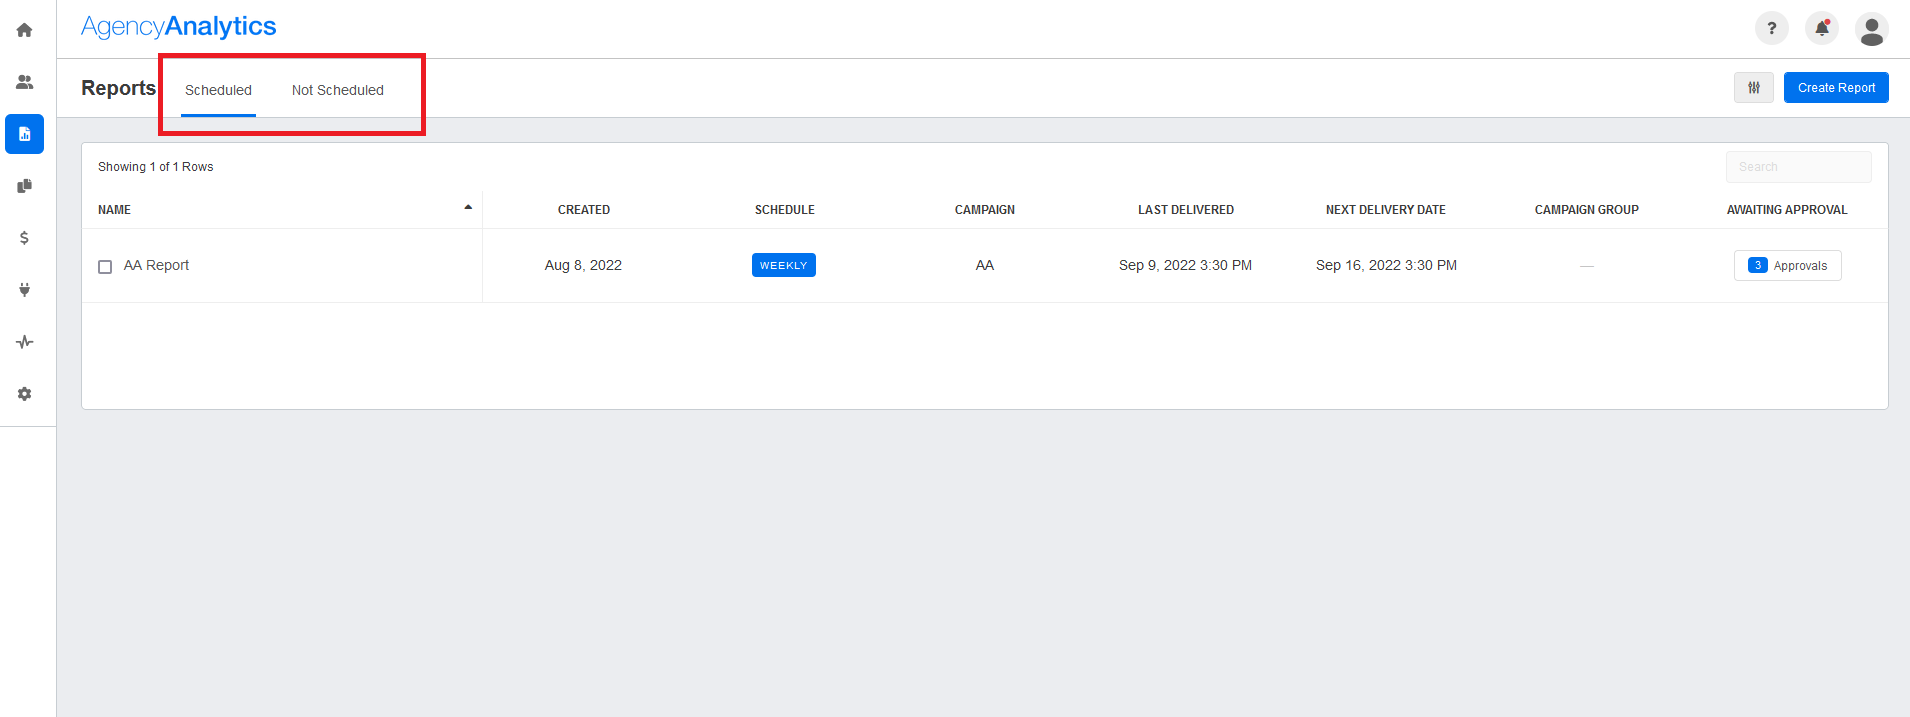Open the AA Report name link
The height and width of the screenshot is (717, 1910).
pos(156,265)
